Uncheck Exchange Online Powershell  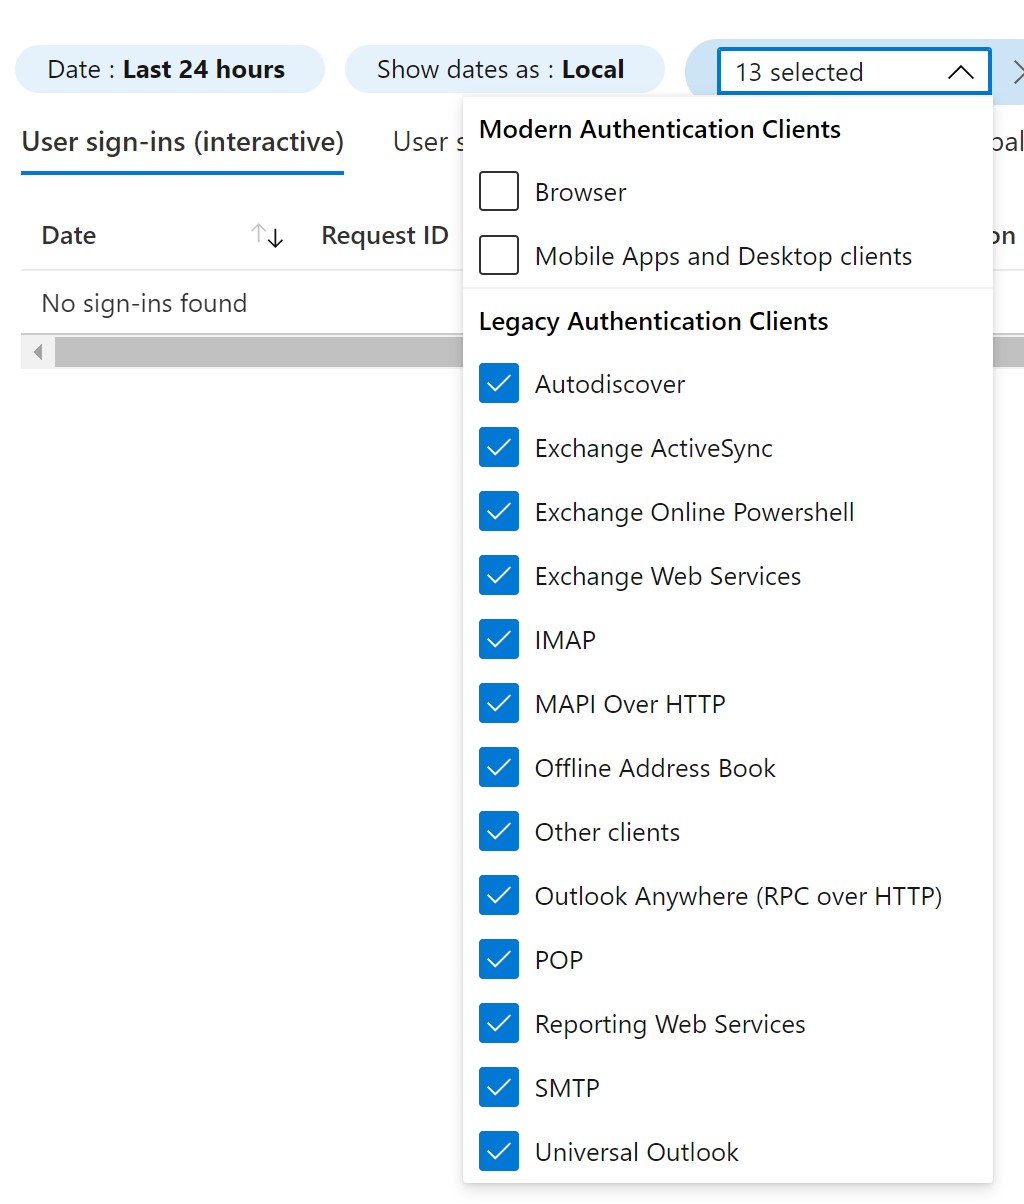pos(498,511)
